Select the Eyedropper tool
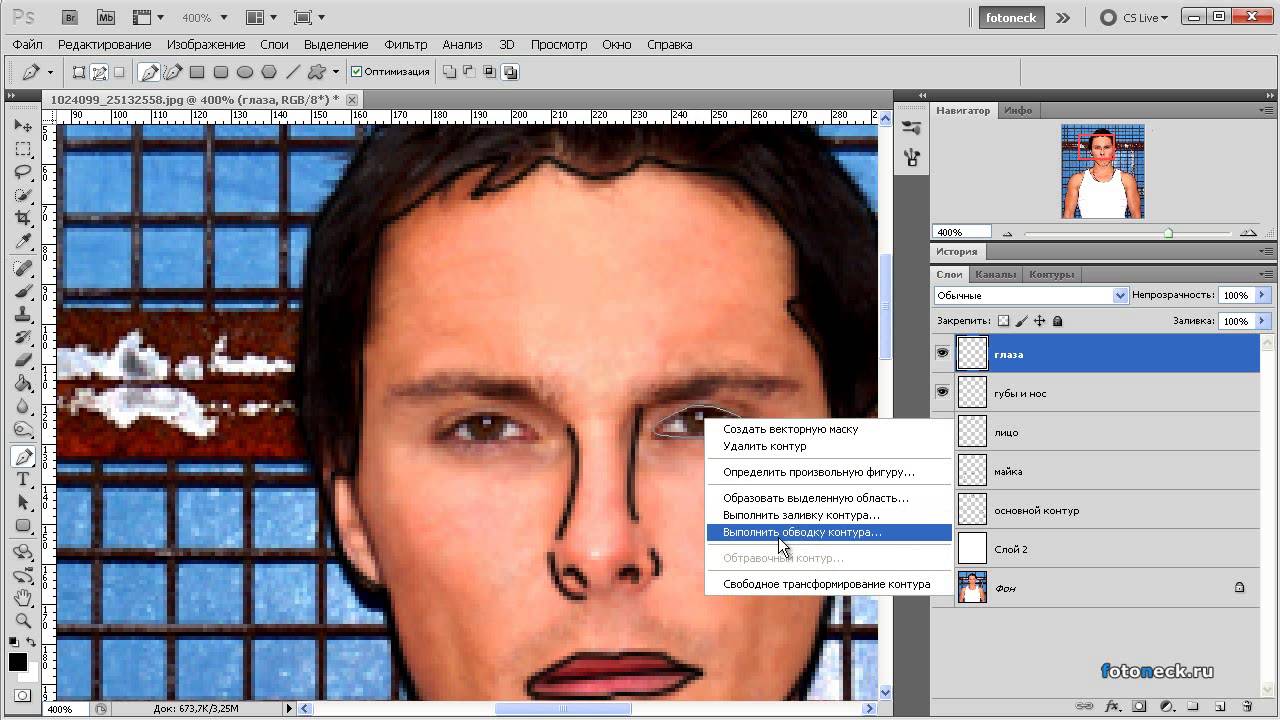This screenshot has height=720, width=1280. tap(22, 241)
